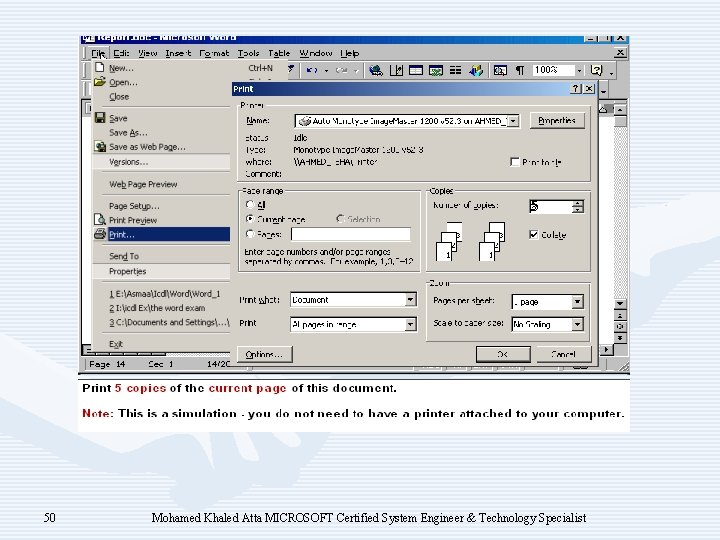Click the Redo toolbar icon
This screenshot has width=720, height=540.
[342, 70]
